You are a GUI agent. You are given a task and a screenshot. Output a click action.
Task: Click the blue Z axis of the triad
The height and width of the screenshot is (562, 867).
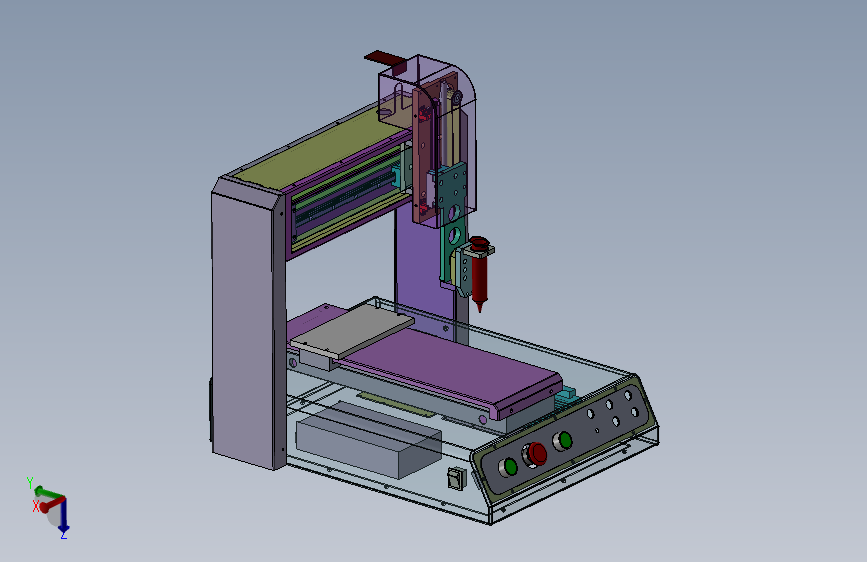[64, 517]
